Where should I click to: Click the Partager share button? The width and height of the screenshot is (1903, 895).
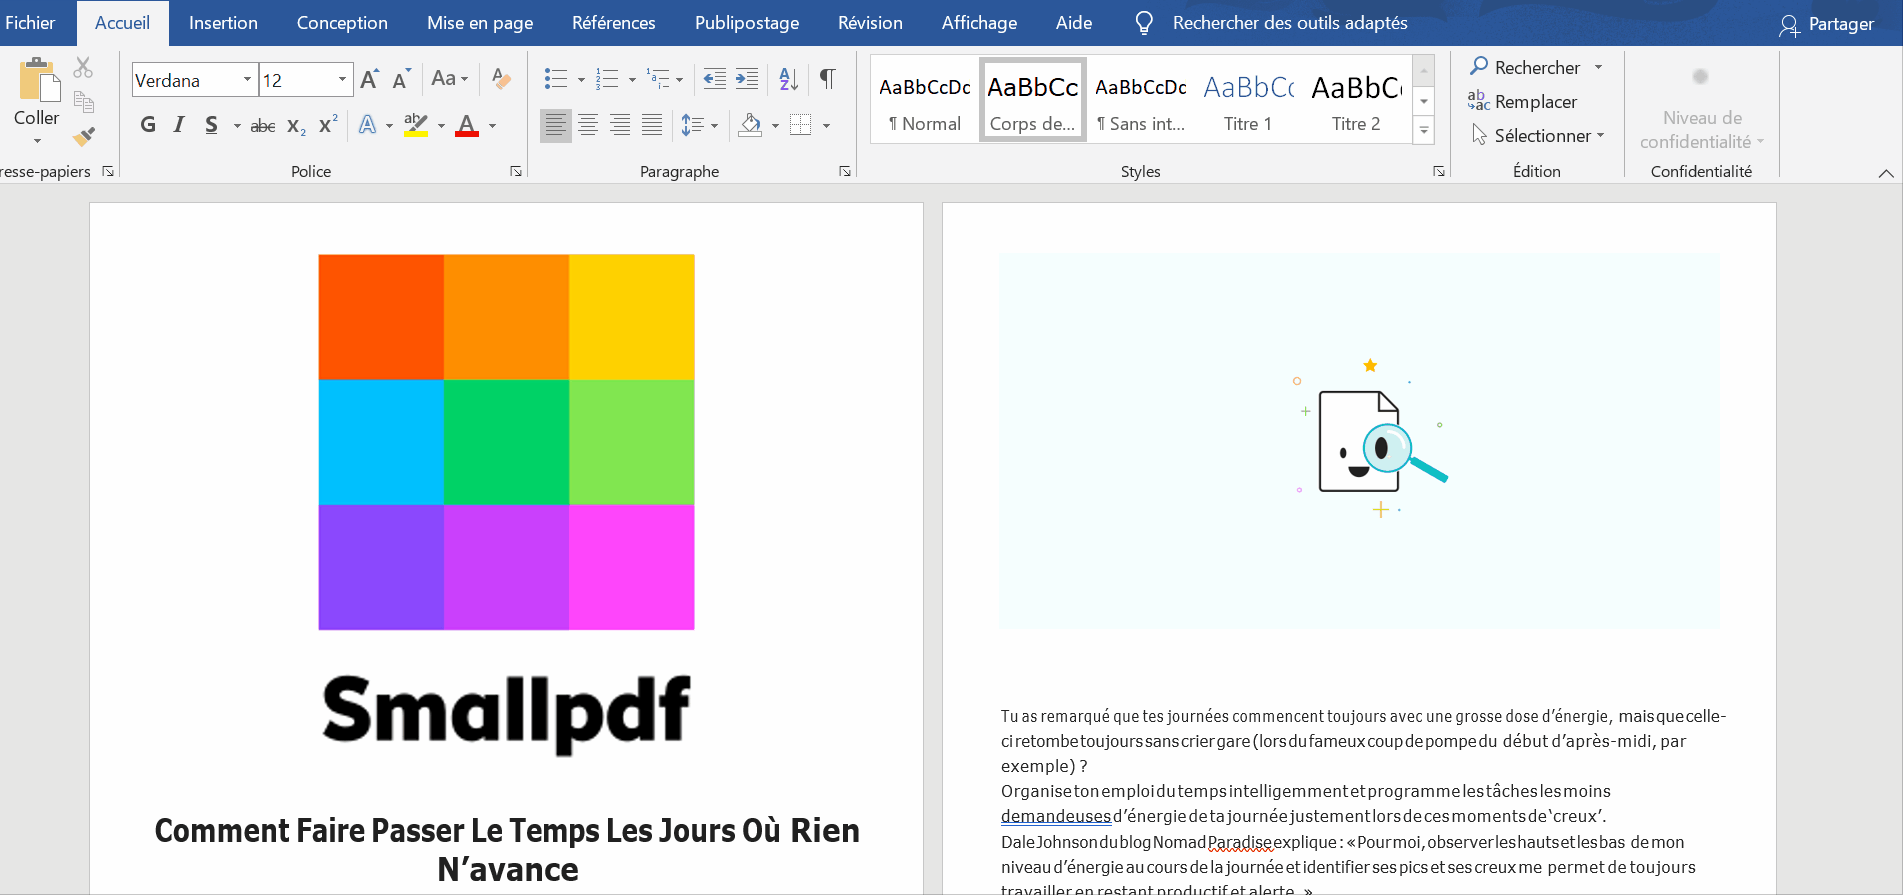point(1827,24)
